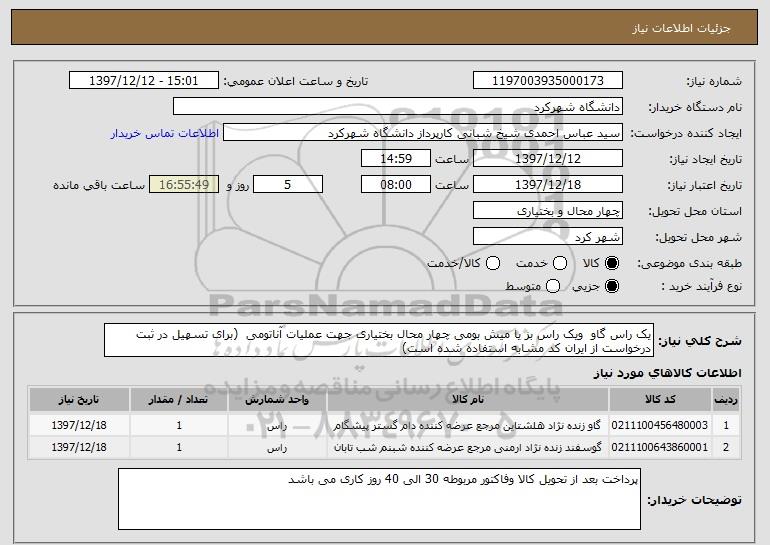Click product code 0211100643860001

click(660, 447)
